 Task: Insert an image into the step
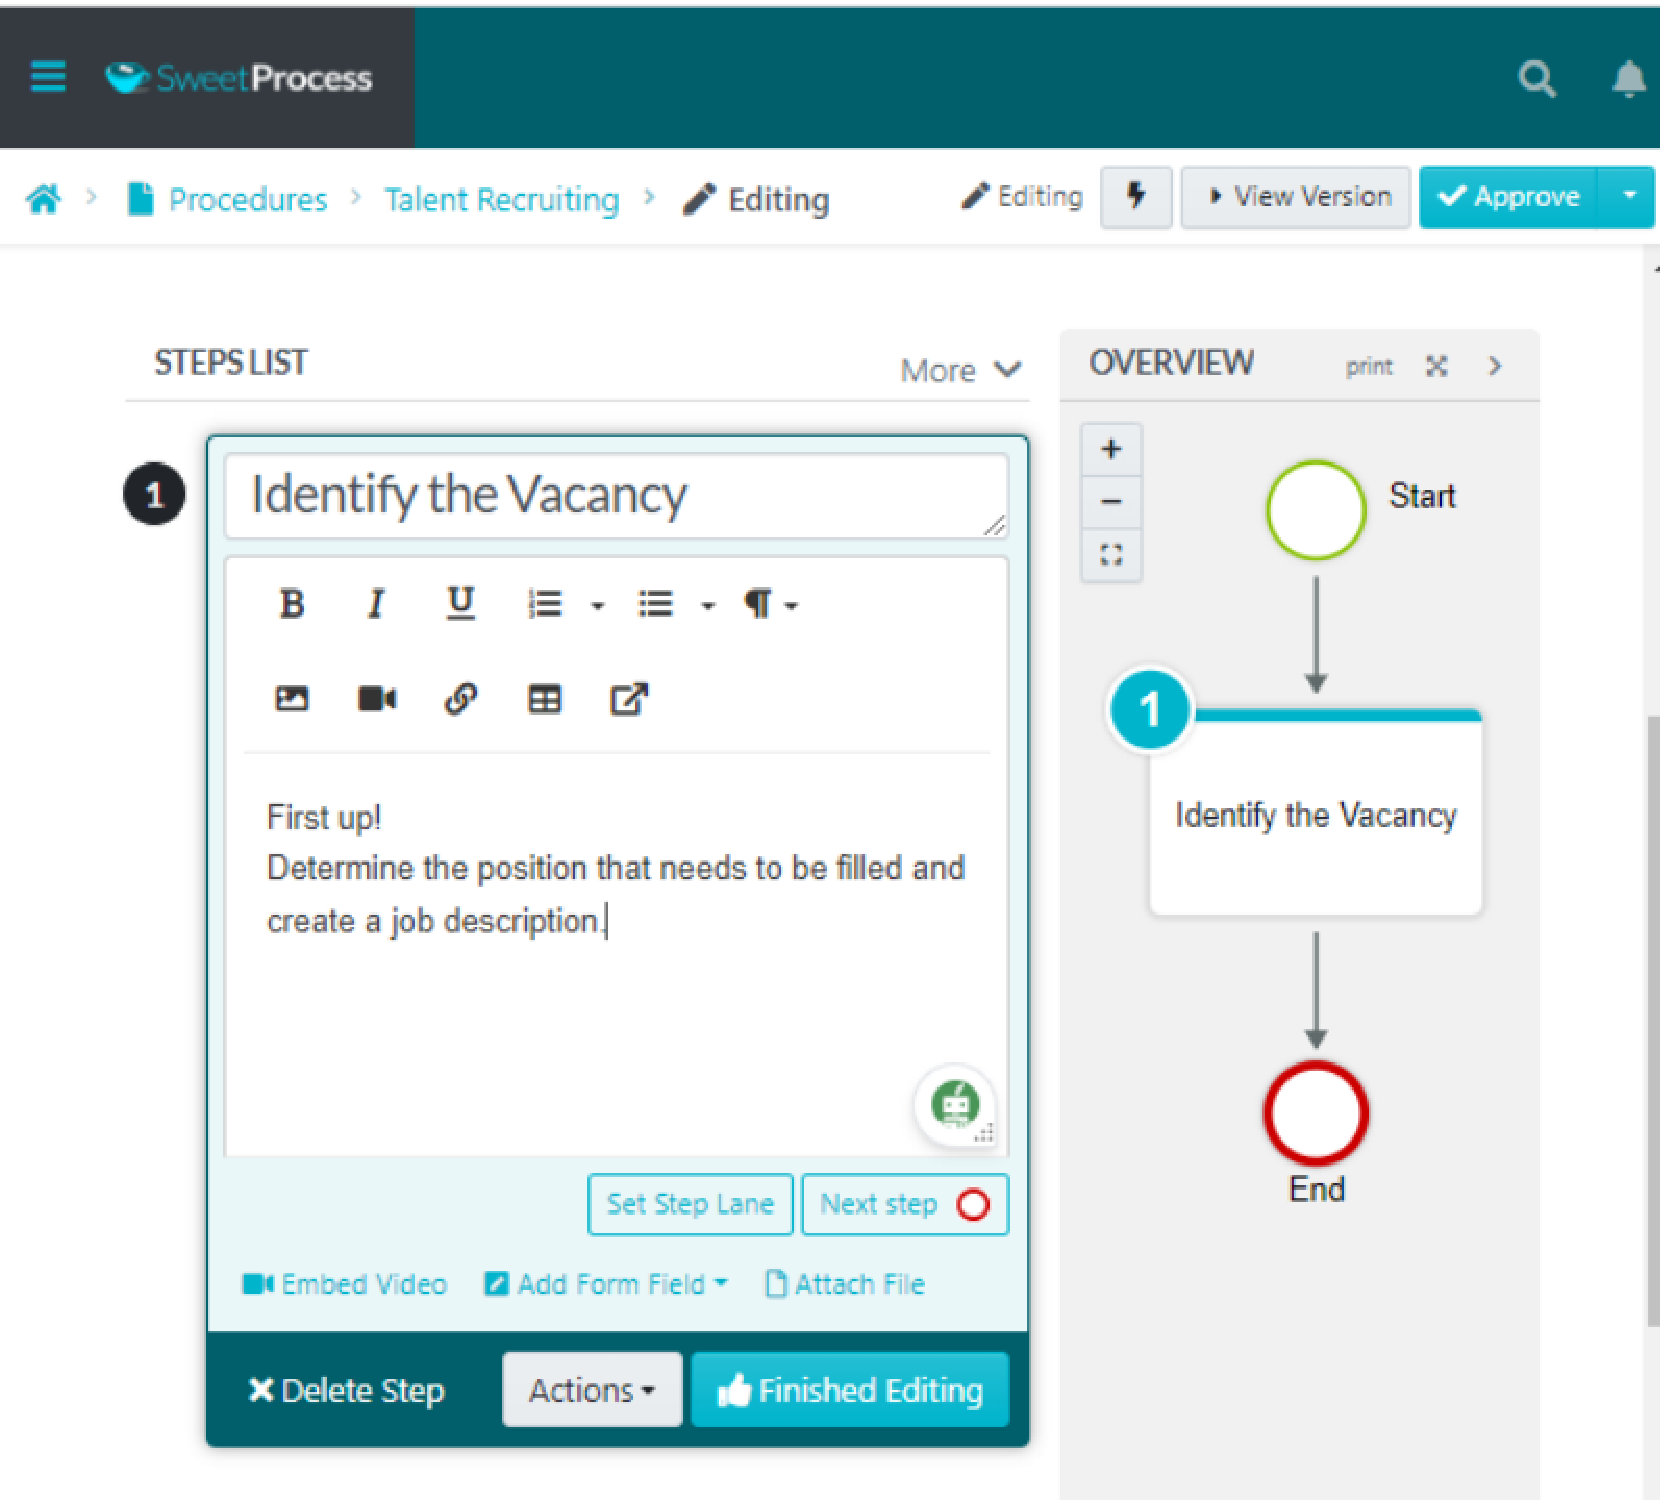pos(291,698)
